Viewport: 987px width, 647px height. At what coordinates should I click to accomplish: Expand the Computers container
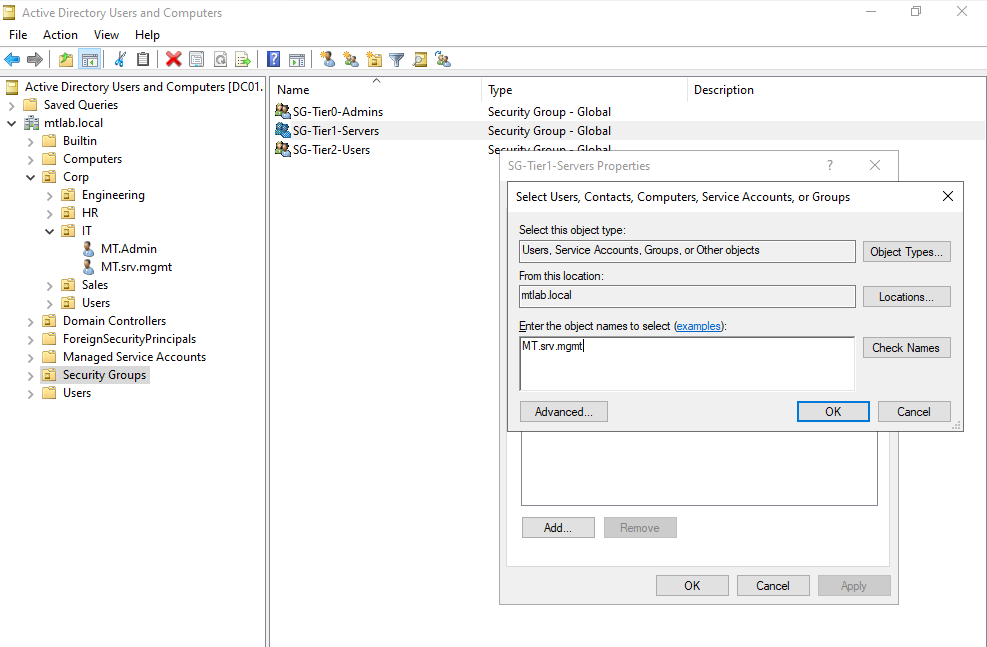(30, 159)
